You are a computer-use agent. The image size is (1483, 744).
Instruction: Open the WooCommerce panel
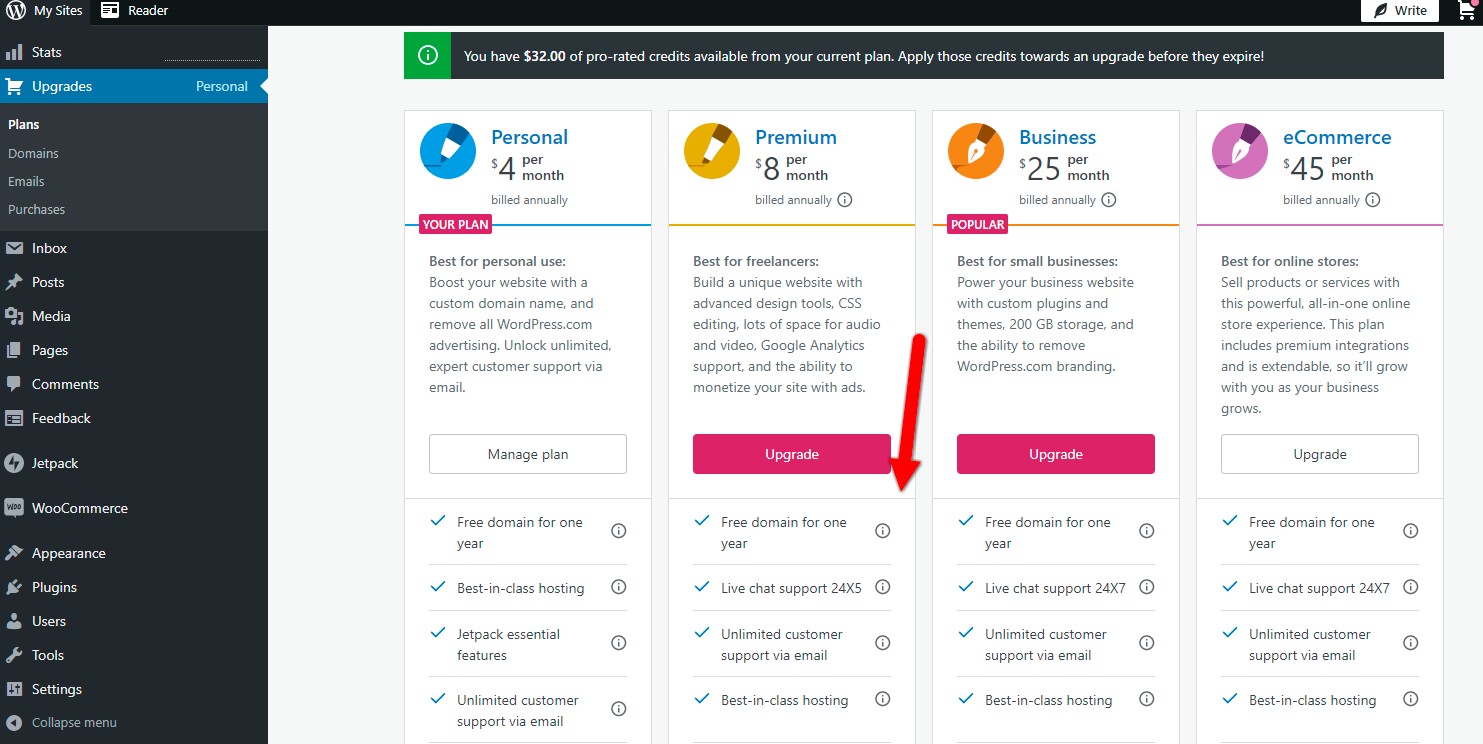coord(79,508)
